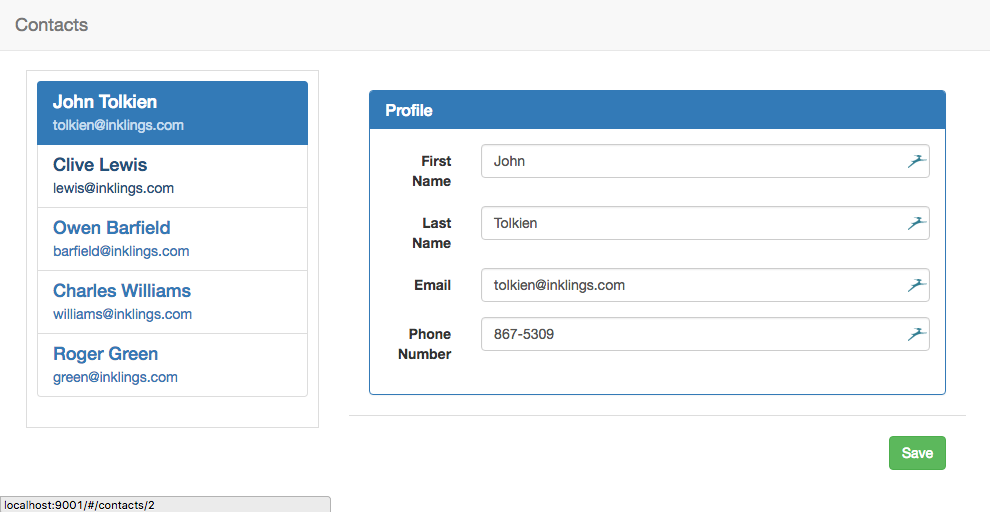This screenshot has height=512, width=990.
Task: Click the barfield@inklings.com address
Action: click(x=121, y=251)
